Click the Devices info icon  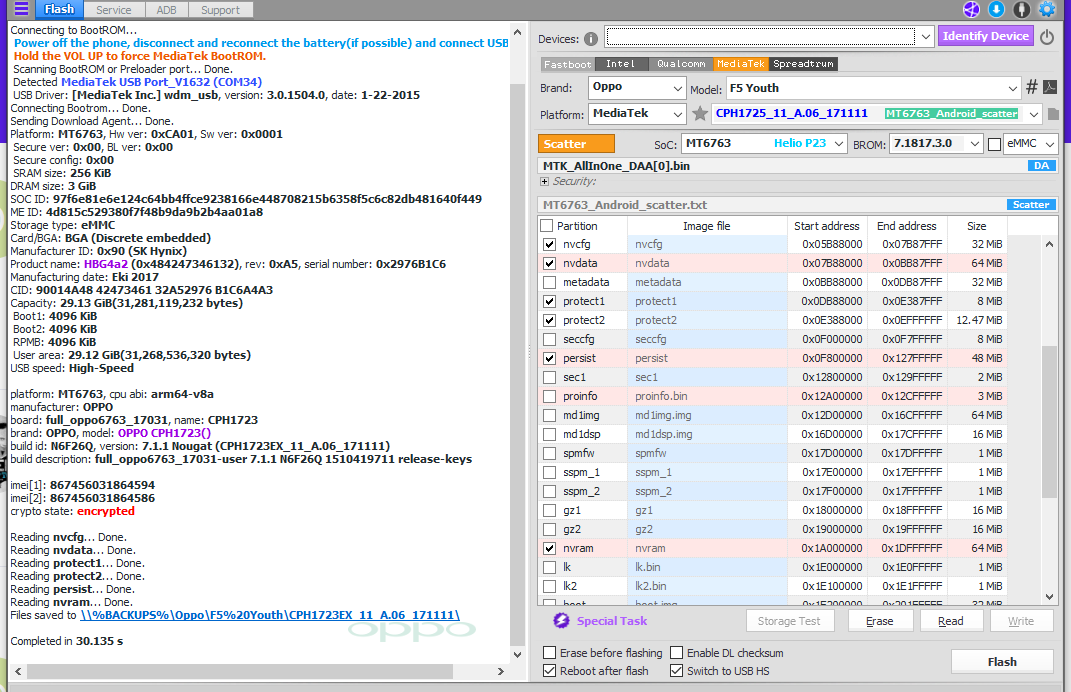[x=592, y=39]
